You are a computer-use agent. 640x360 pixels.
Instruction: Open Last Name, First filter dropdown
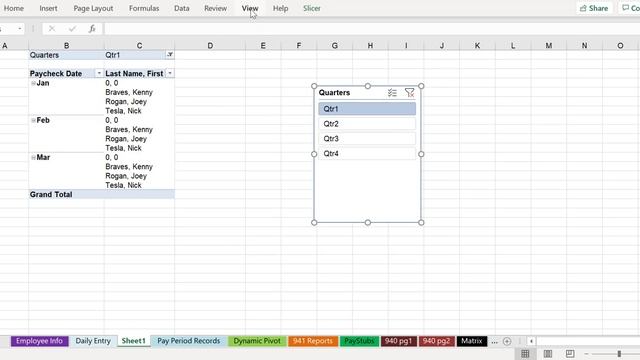(x=170, y=73)
